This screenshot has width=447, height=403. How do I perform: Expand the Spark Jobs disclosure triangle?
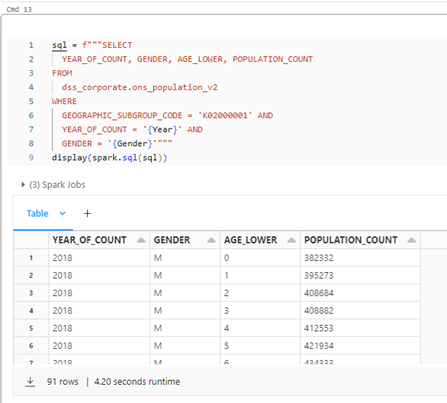tap(23, 184)
